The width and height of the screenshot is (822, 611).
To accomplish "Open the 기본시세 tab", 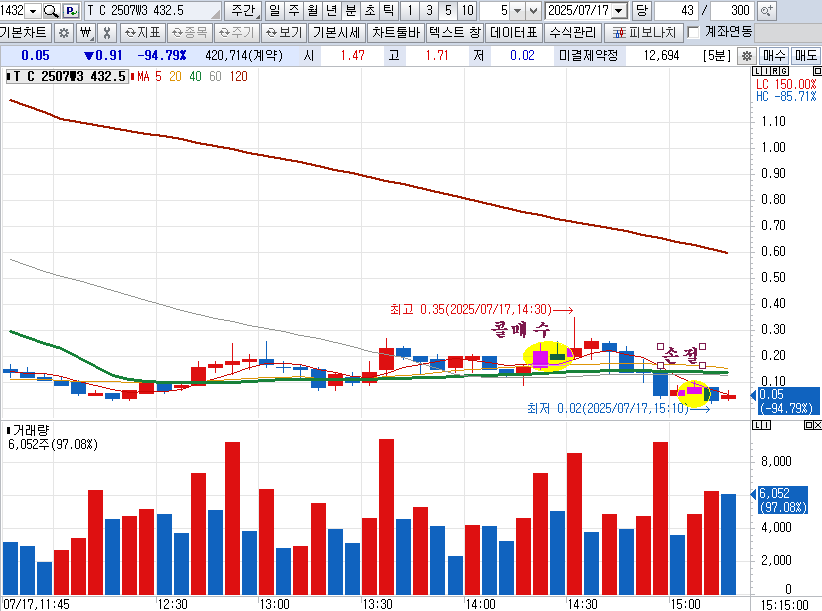I will click(337, 33).
